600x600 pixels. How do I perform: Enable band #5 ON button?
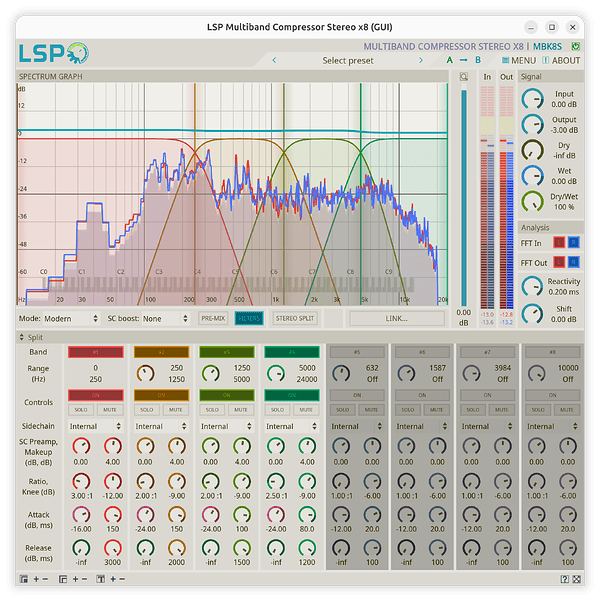357,395
